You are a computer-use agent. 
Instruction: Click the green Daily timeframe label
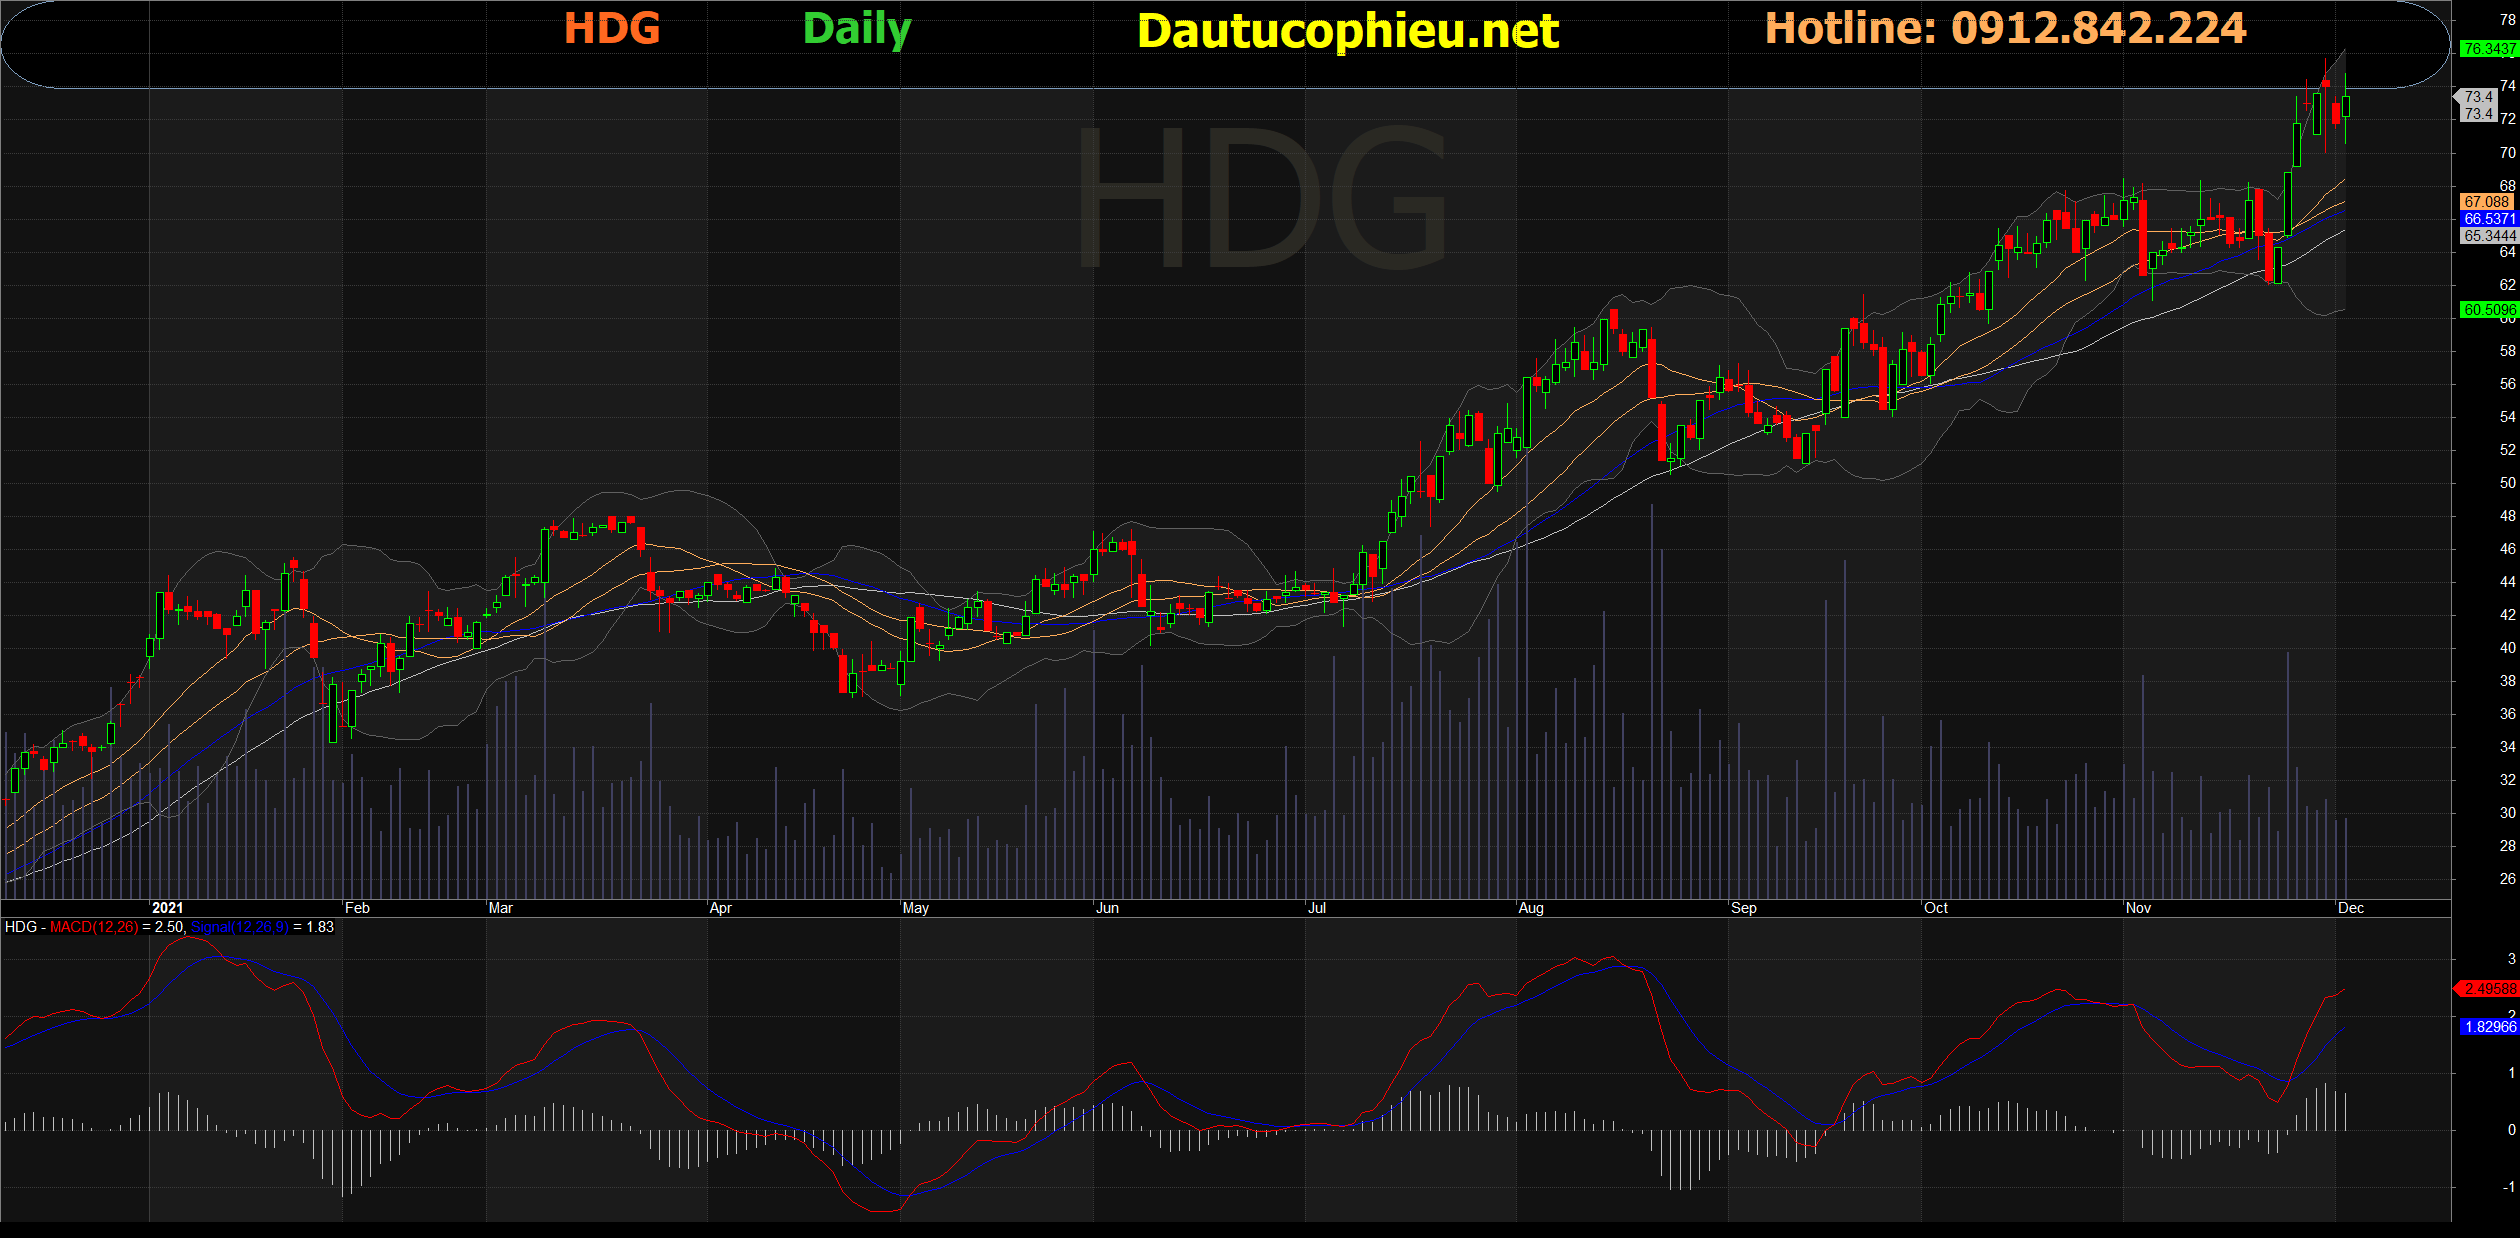click(857, 29)
